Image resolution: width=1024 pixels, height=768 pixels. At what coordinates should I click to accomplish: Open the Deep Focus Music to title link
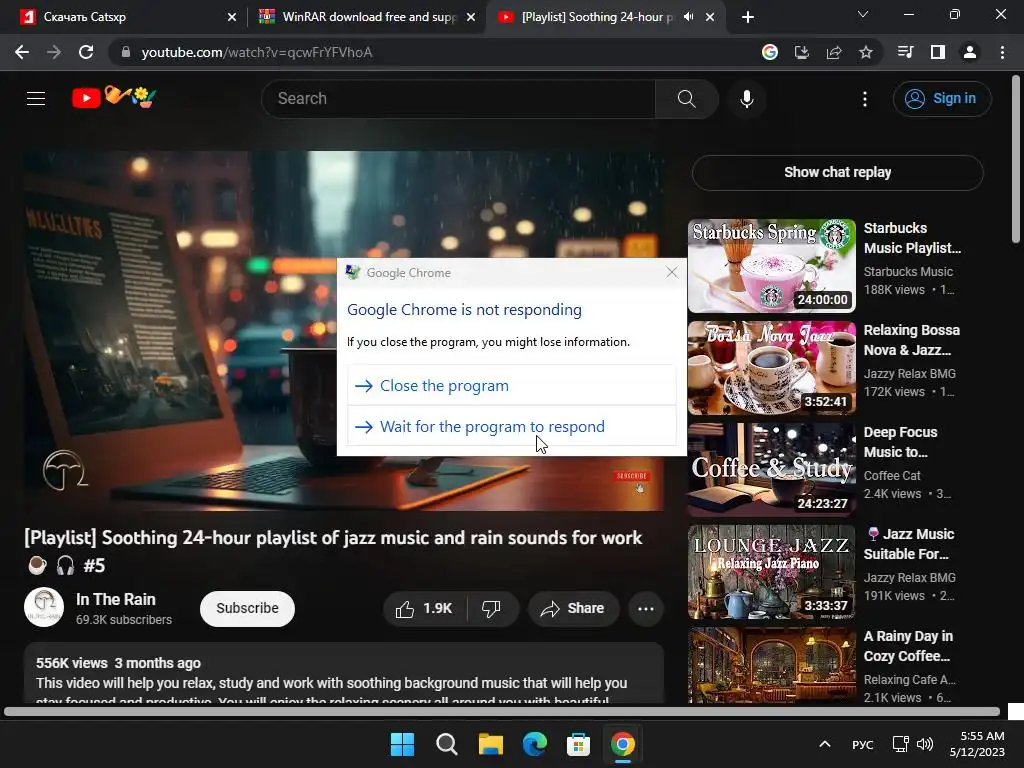point(901,442)
